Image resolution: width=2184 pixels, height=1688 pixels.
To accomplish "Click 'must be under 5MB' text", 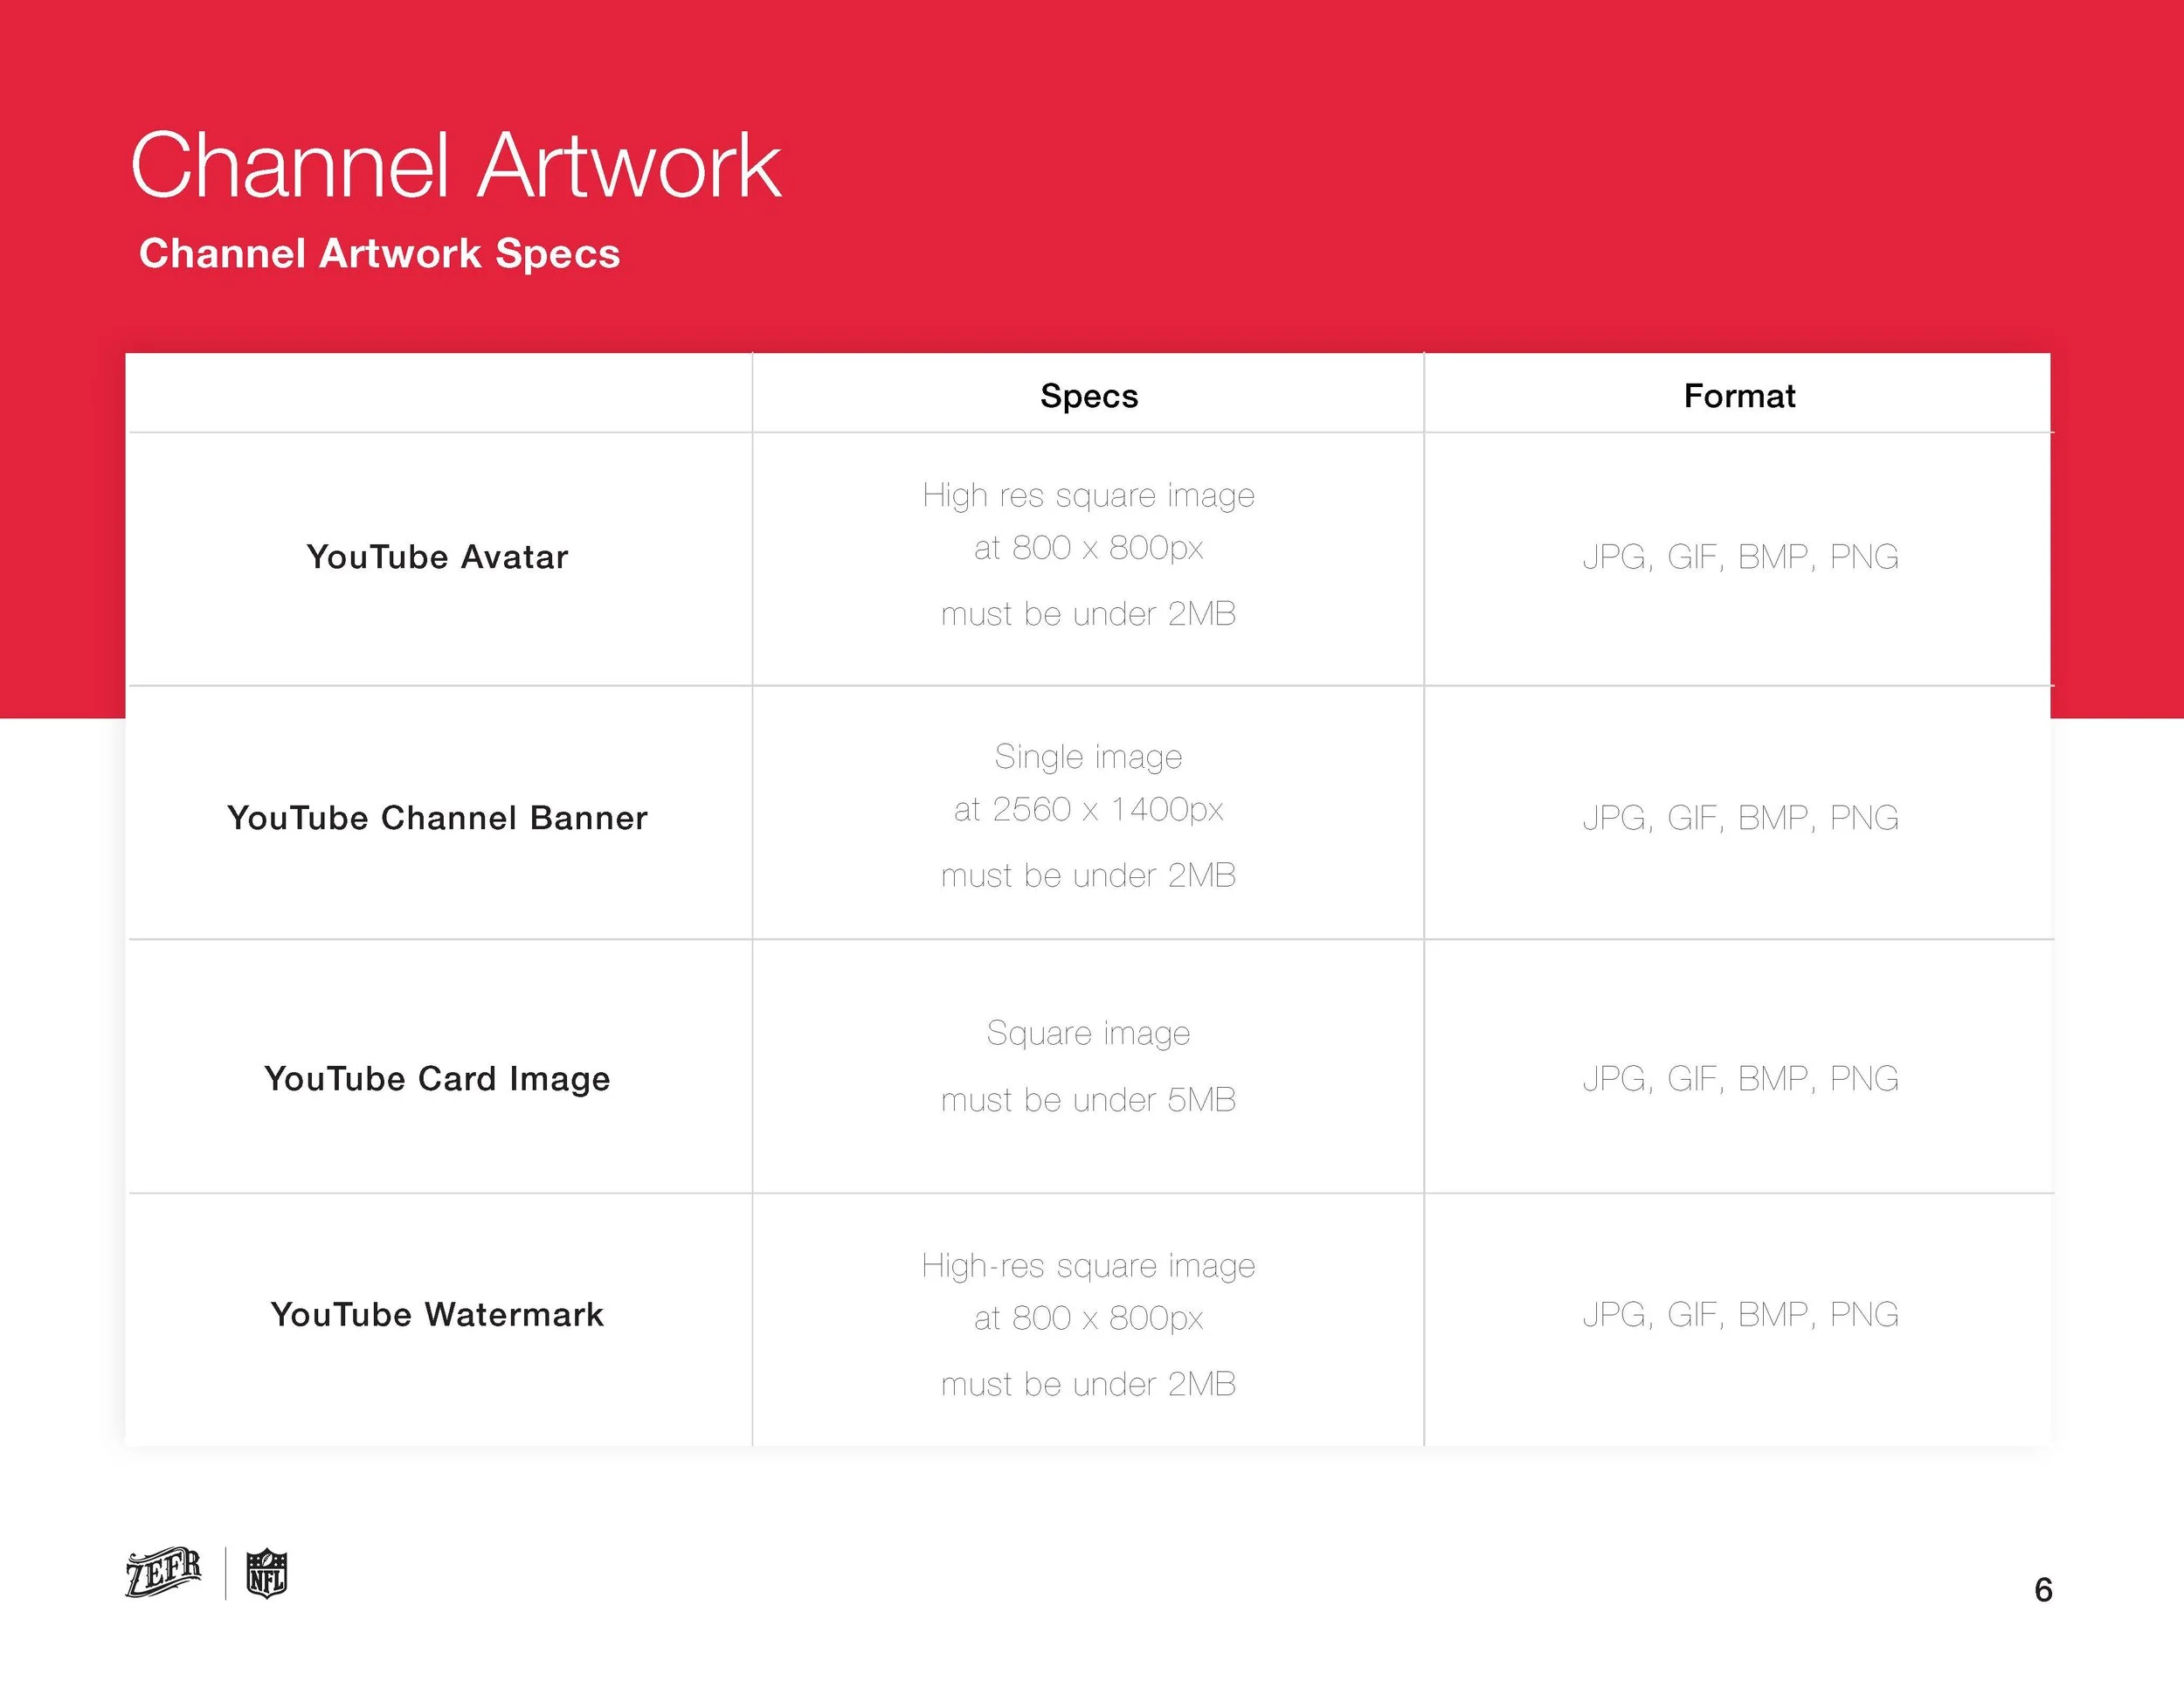I will tap(1089, 1100).
